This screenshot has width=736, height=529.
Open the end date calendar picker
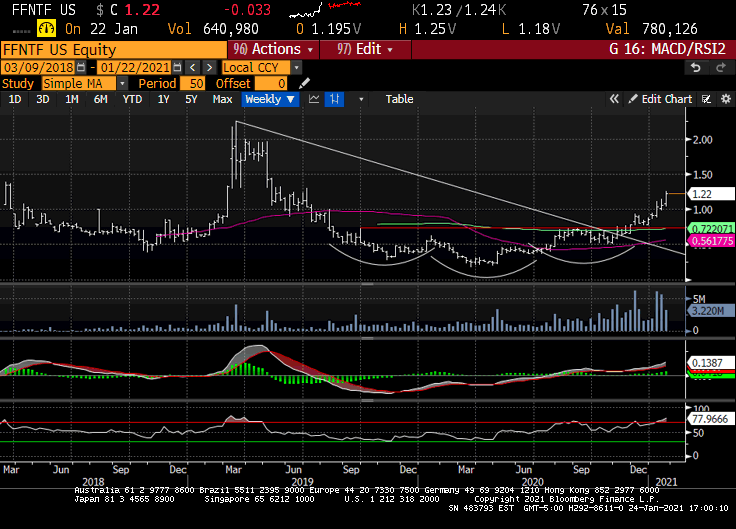pyautogui.click(x=177, y=68)
